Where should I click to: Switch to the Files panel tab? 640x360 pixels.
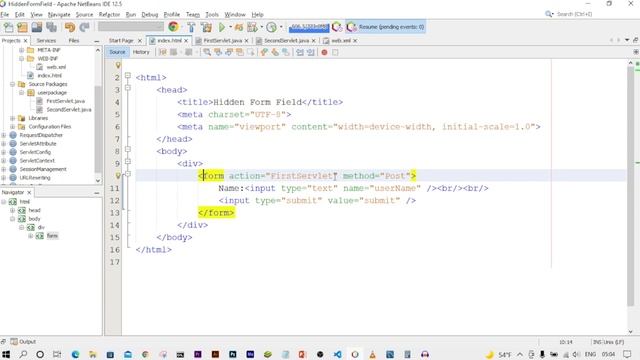(x=74, y=41)
